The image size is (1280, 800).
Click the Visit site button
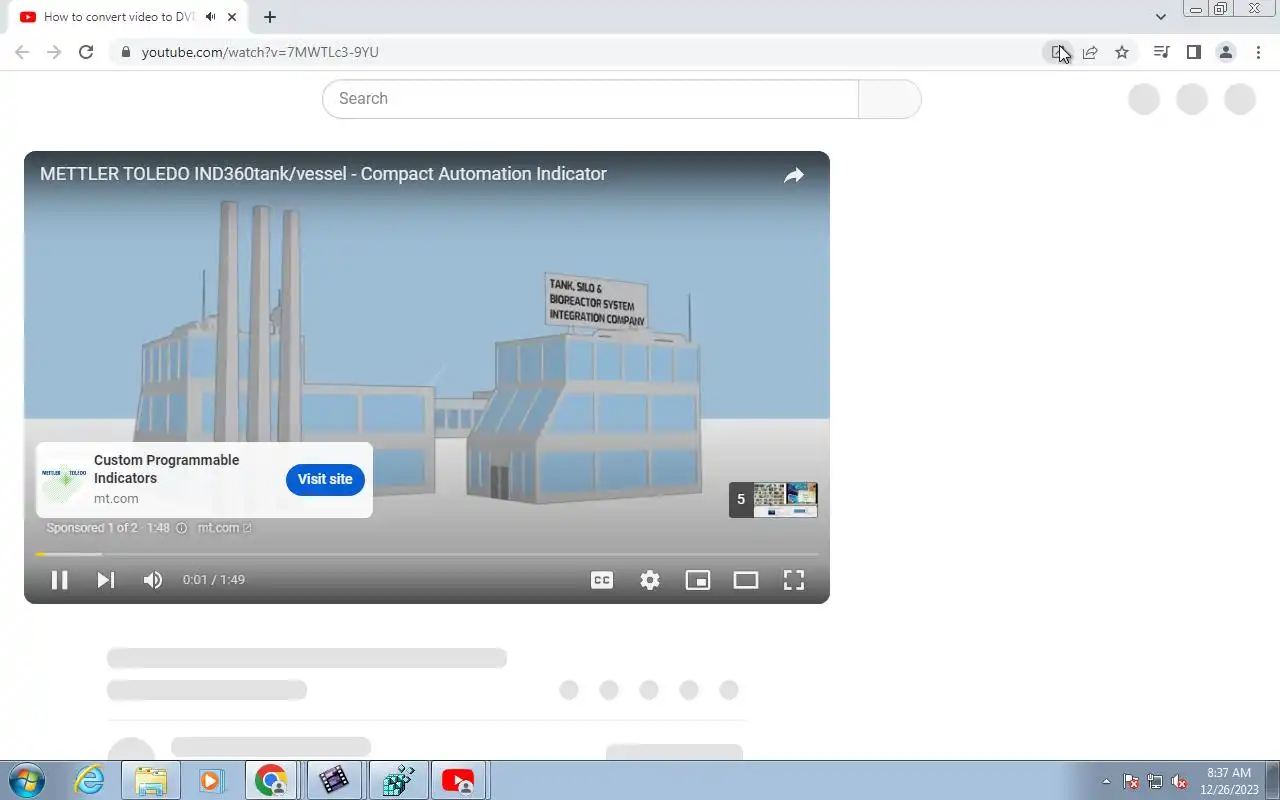(x=325, y=479)
